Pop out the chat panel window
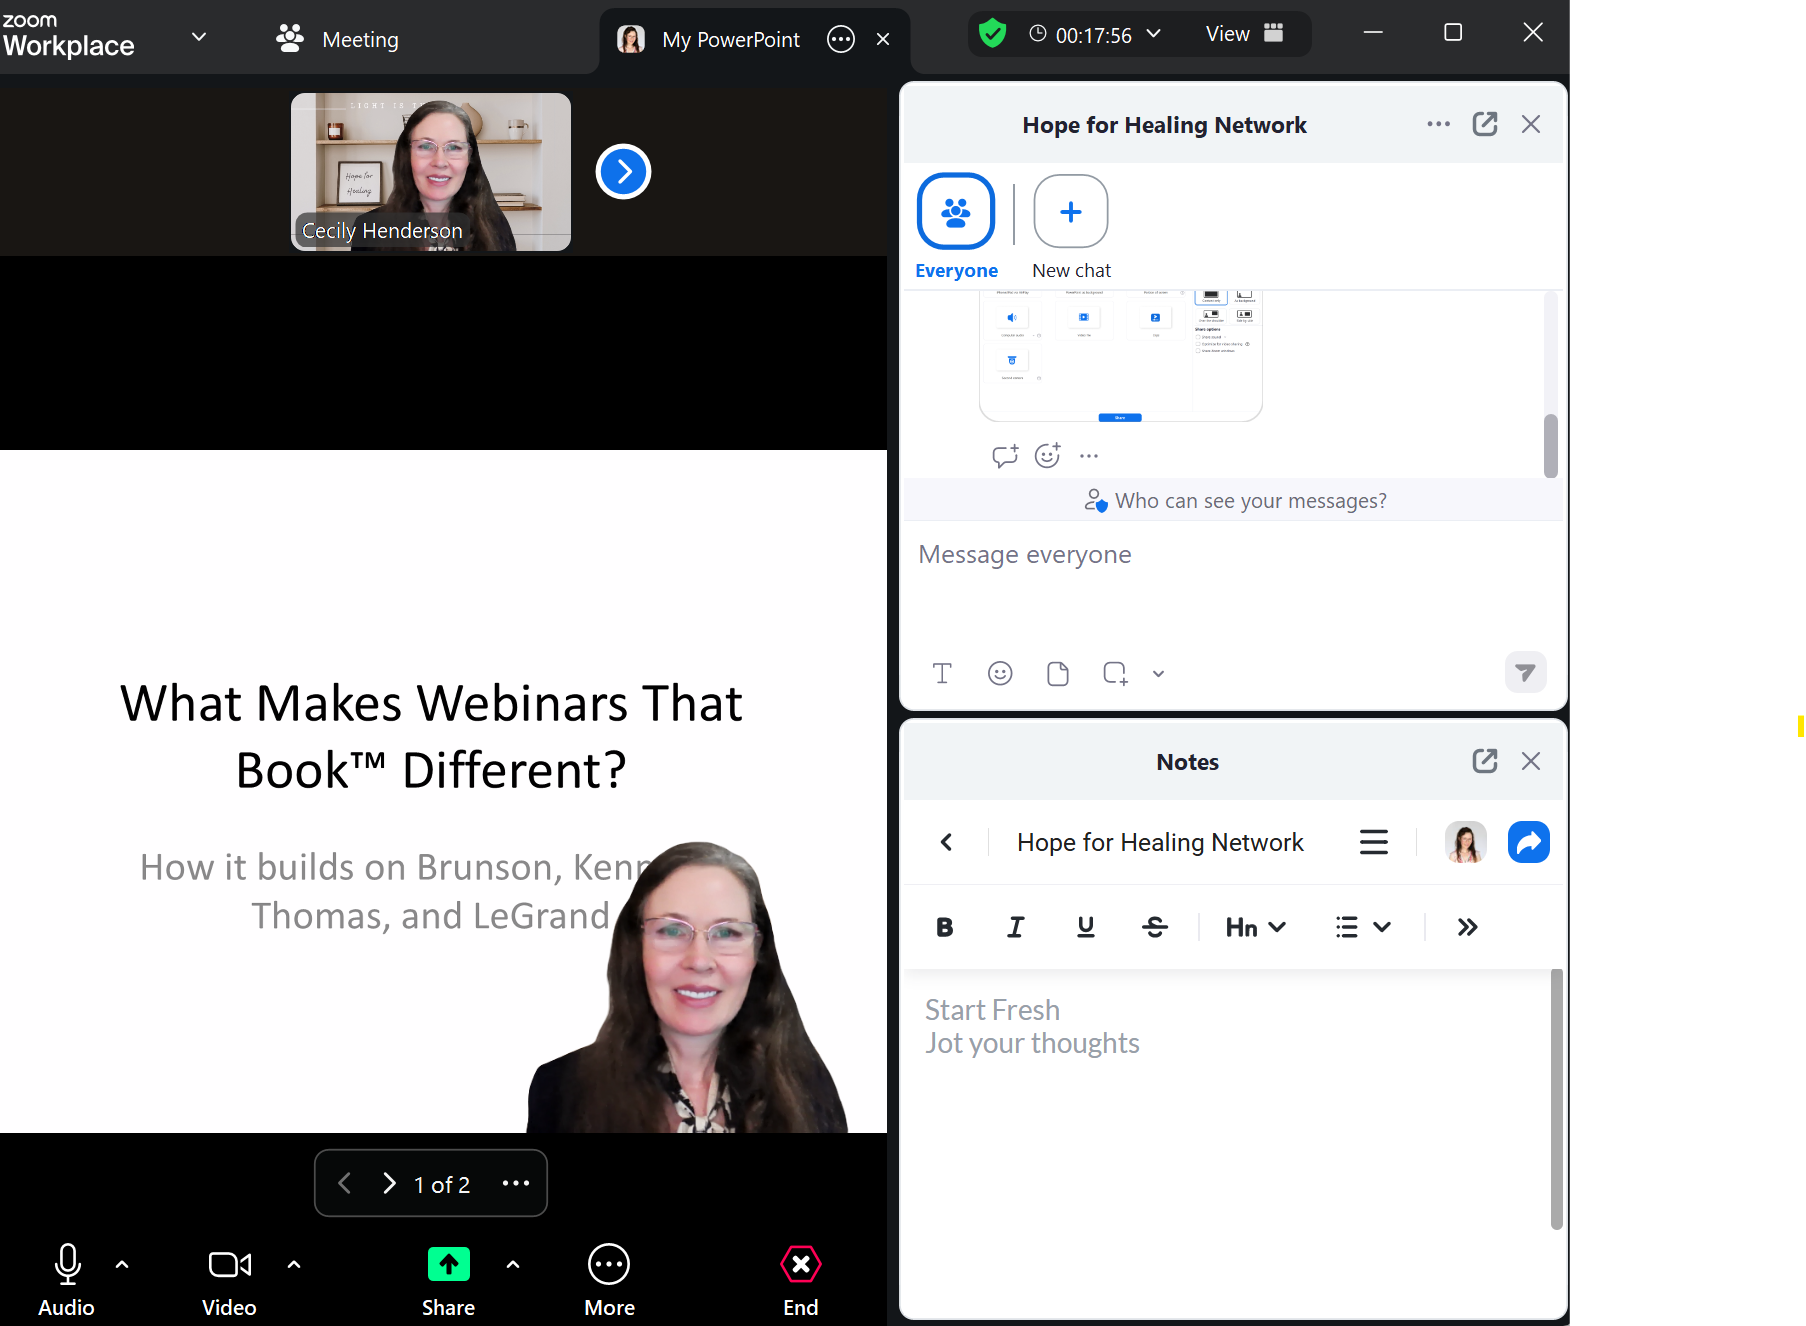Screen dimensions: 1806x1326 click(1485, 124)
